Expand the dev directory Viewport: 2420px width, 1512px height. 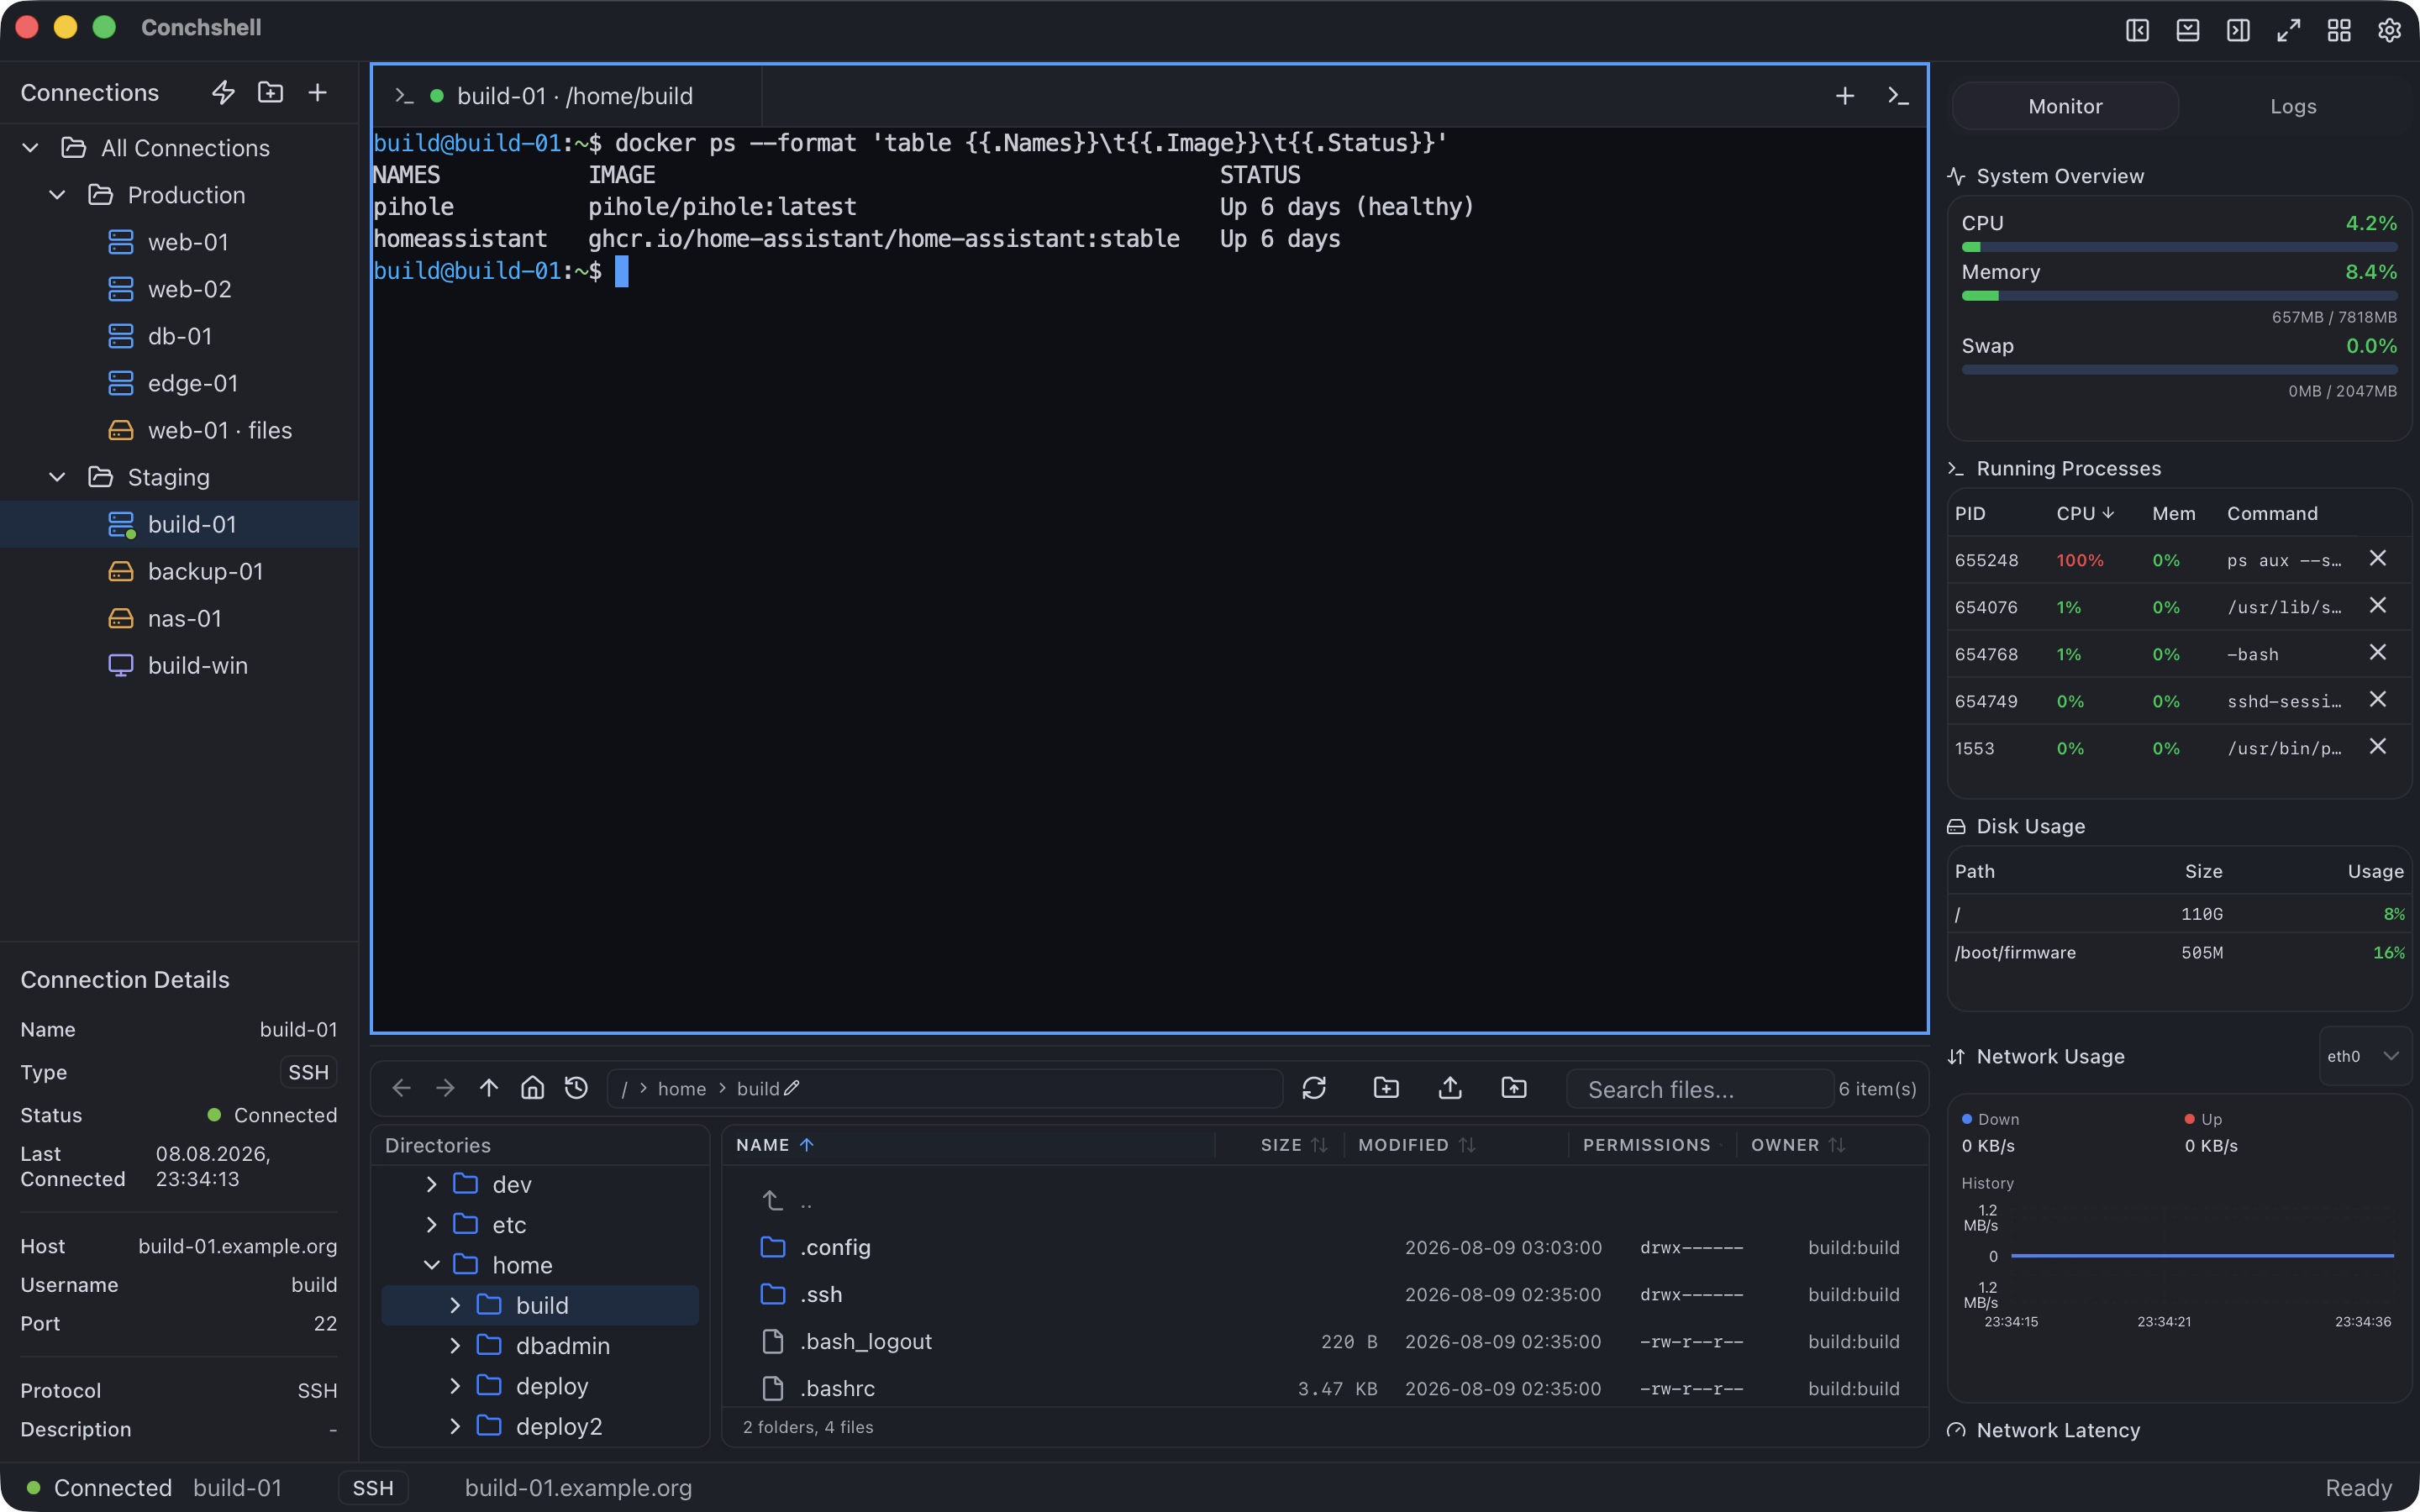[x=432, y=1184]
